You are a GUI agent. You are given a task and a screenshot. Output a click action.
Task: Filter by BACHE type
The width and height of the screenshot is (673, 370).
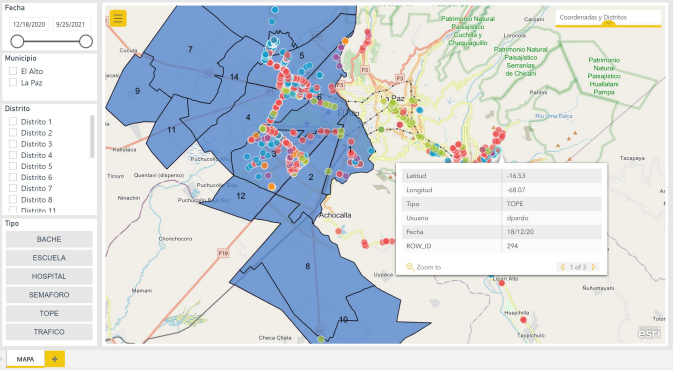click(49, 239)
